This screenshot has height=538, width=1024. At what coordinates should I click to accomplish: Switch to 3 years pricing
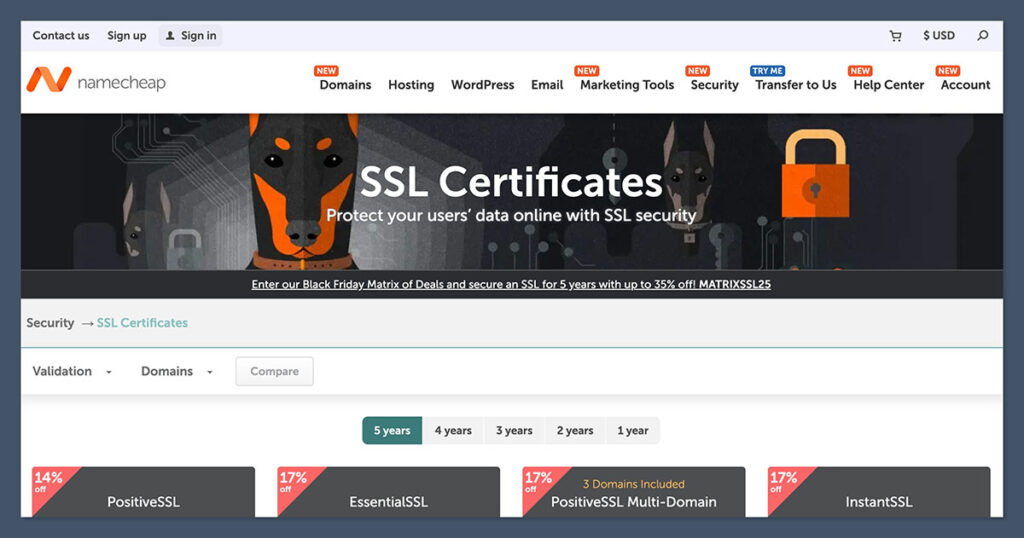pos(514,431)
